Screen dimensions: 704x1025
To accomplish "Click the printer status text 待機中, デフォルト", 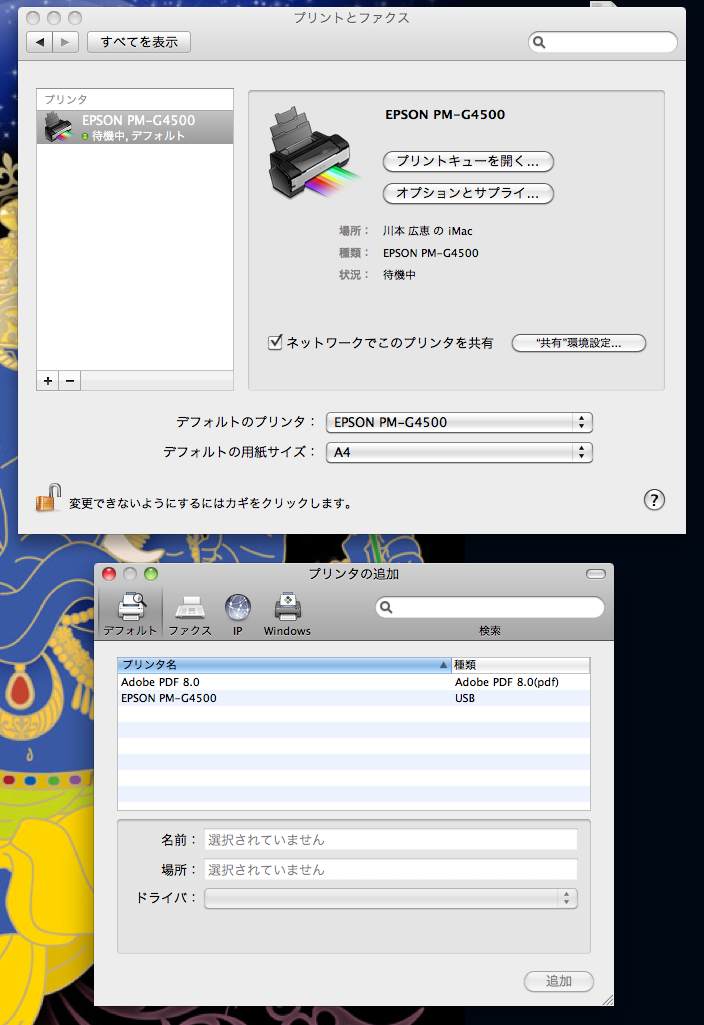I will click(x=138, y=136).
